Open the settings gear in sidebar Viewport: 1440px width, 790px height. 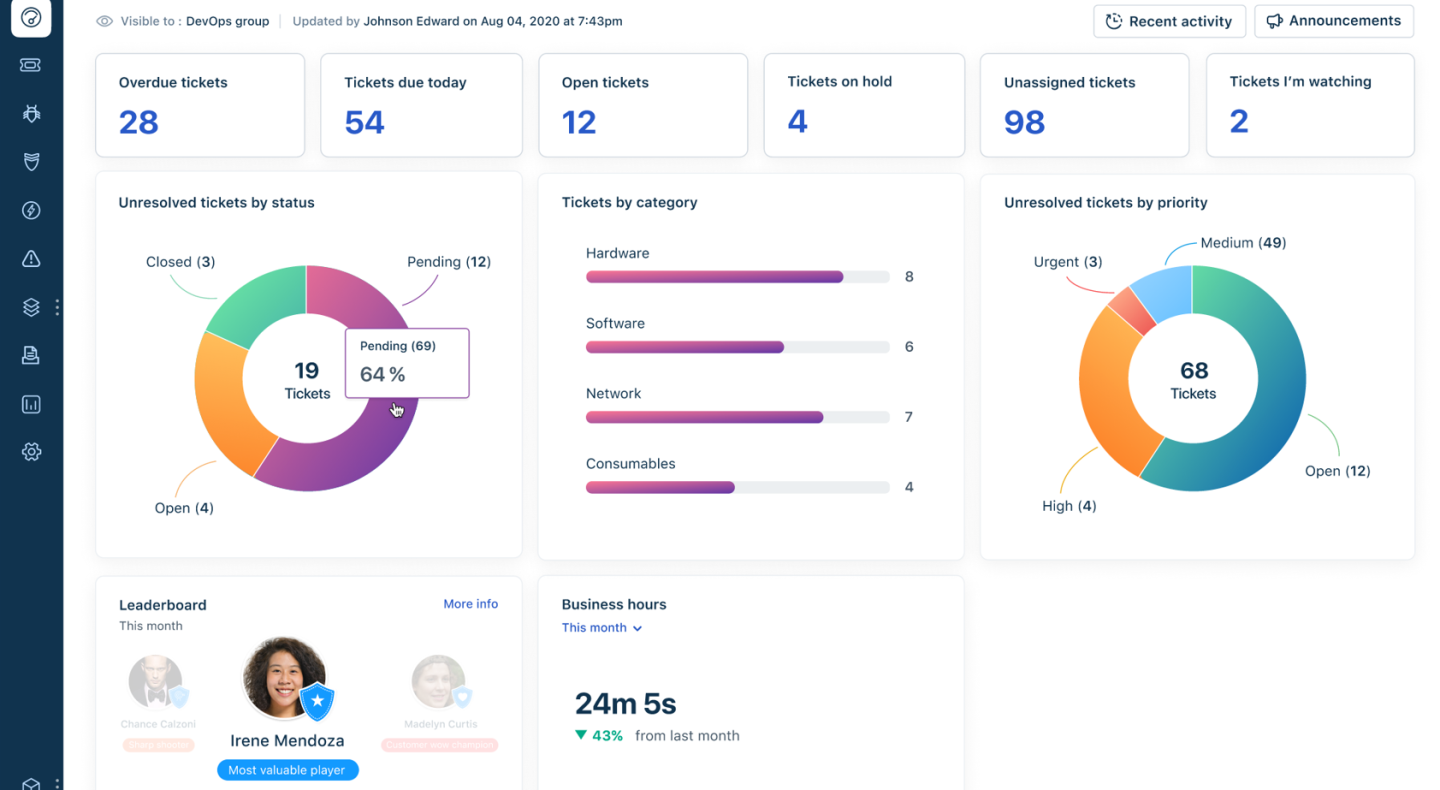(x=31, y=452)
